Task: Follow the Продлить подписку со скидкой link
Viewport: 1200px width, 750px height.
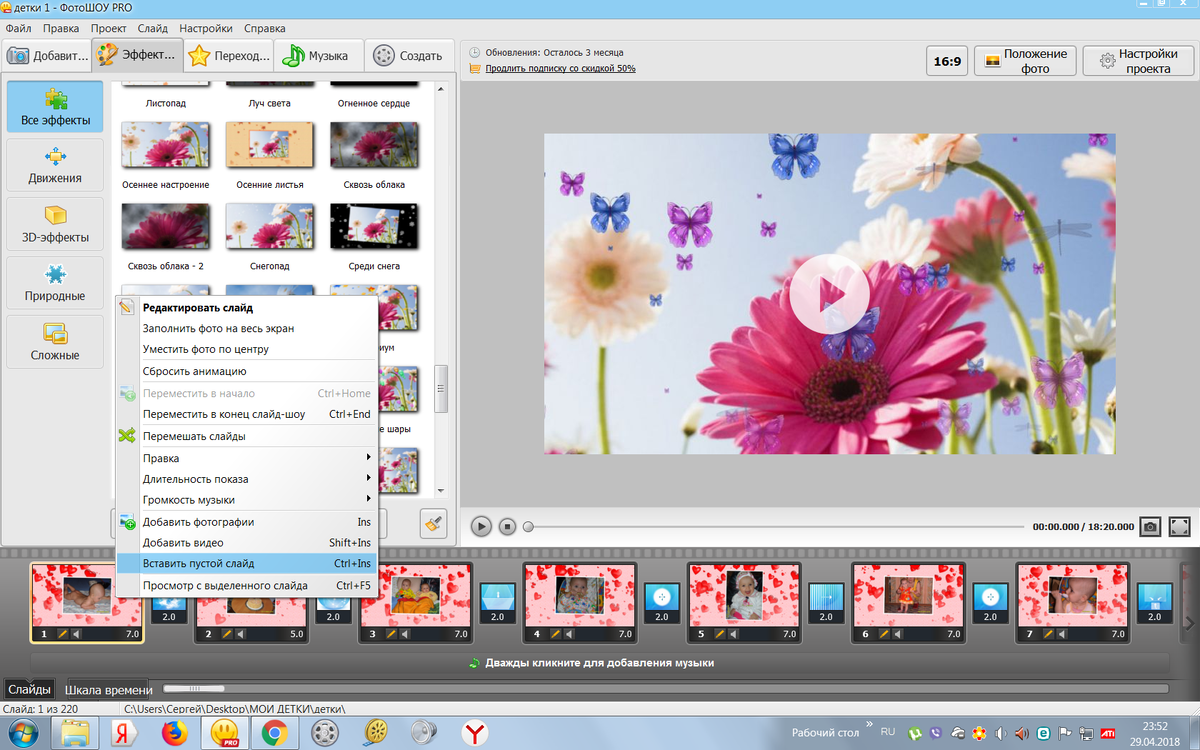Action: 560,69
